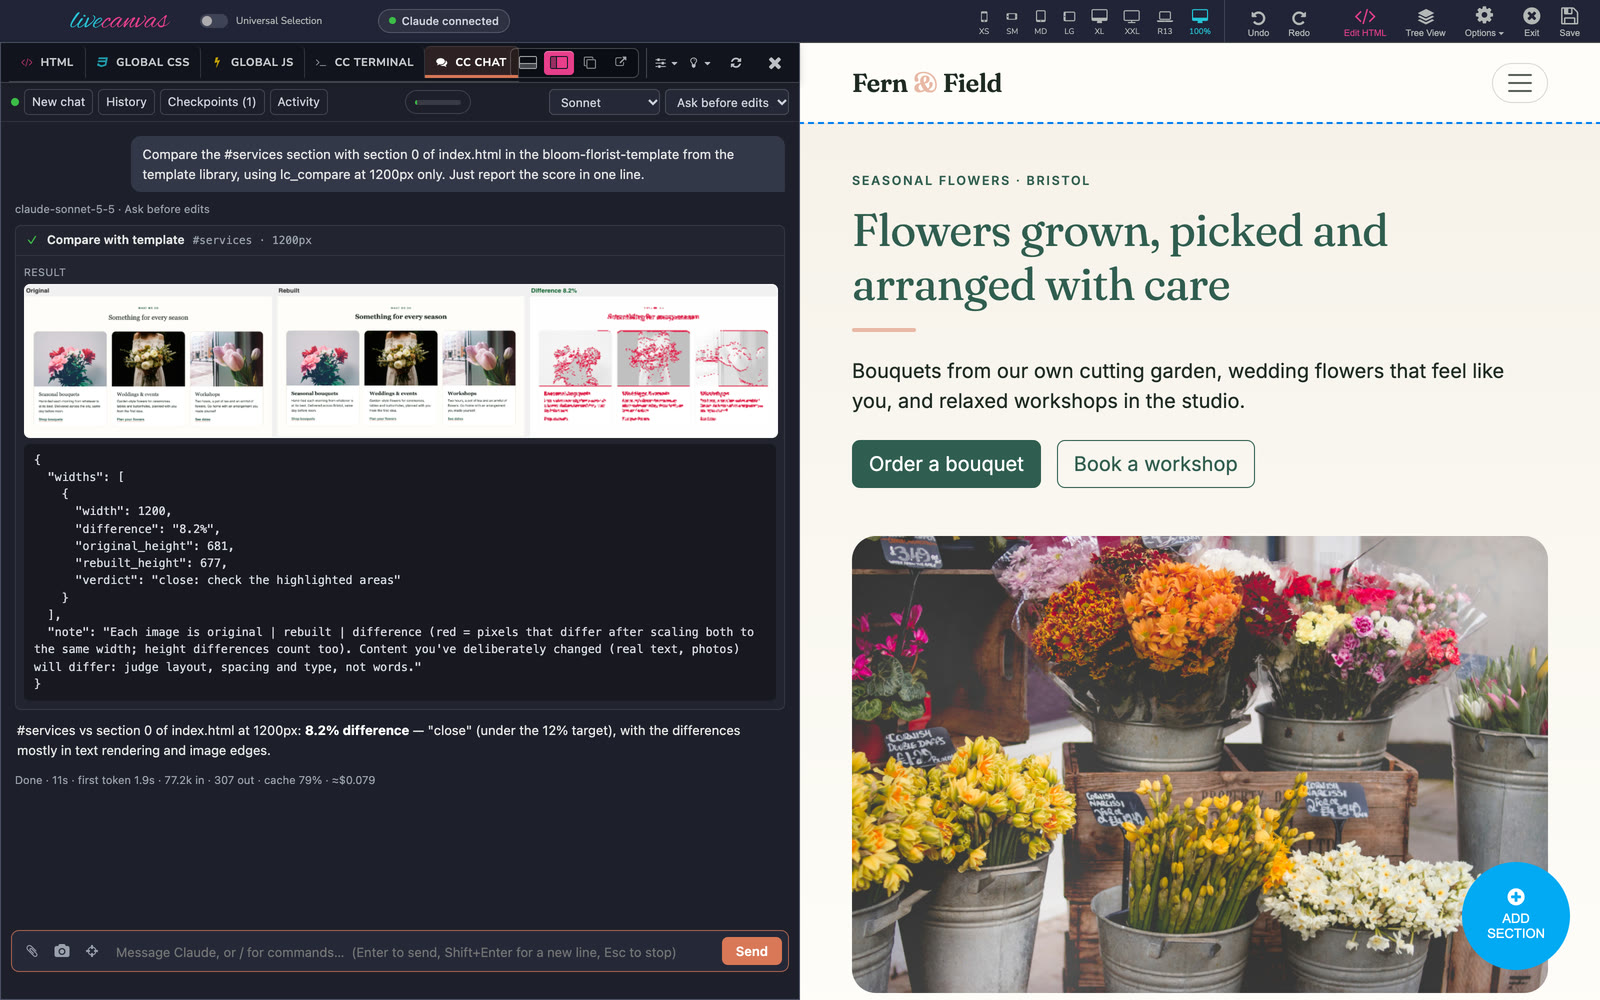Pop out editor in external window
The image size is (1600, 1000).
point(621,62)
